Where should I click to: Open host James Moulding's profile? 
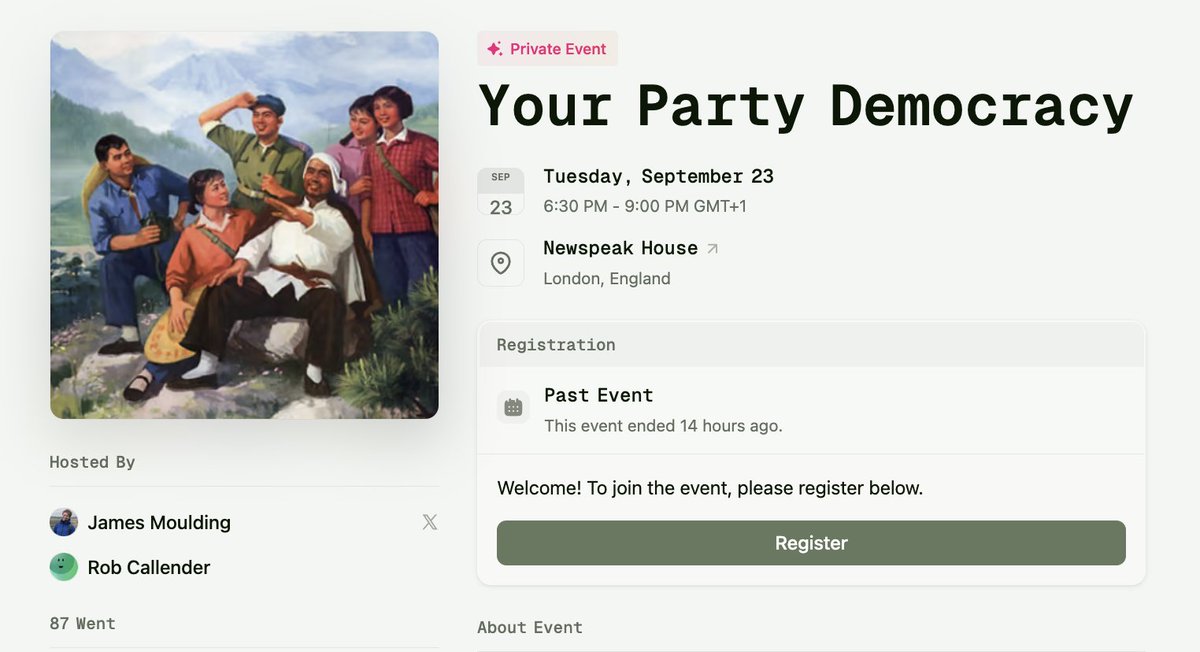coord(159,522)
